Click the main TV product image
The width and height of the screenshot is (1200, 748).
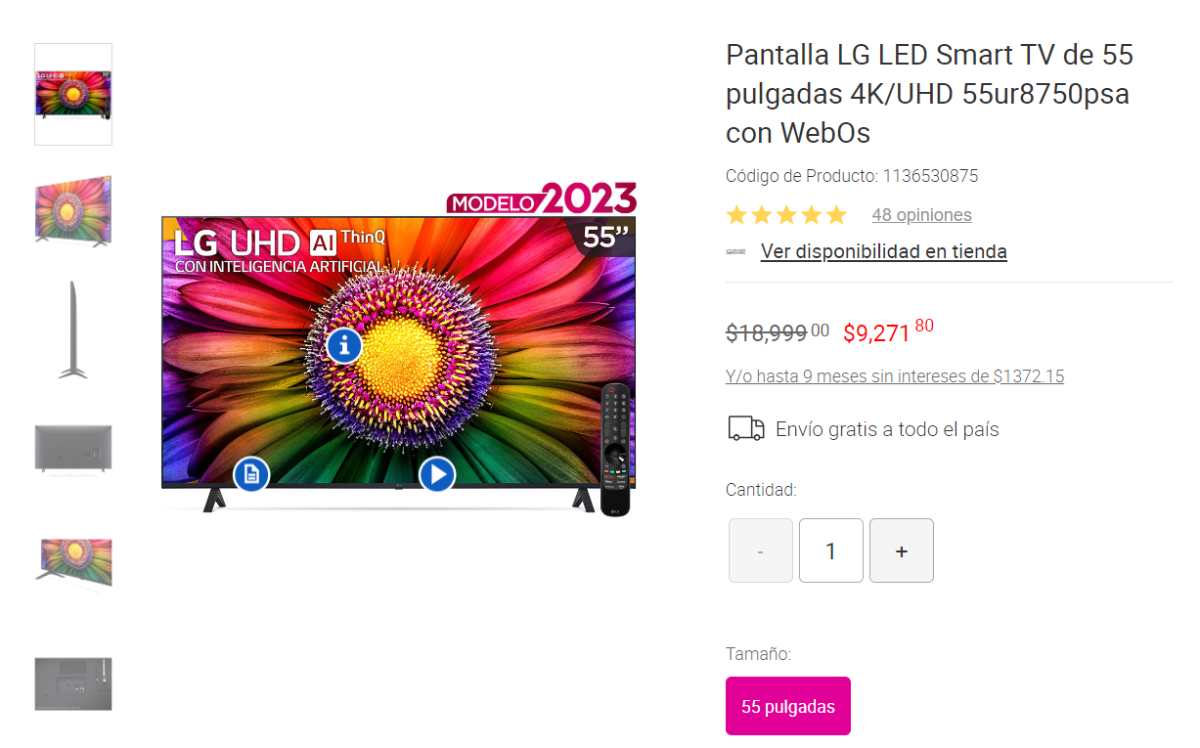tap(399, 348)
